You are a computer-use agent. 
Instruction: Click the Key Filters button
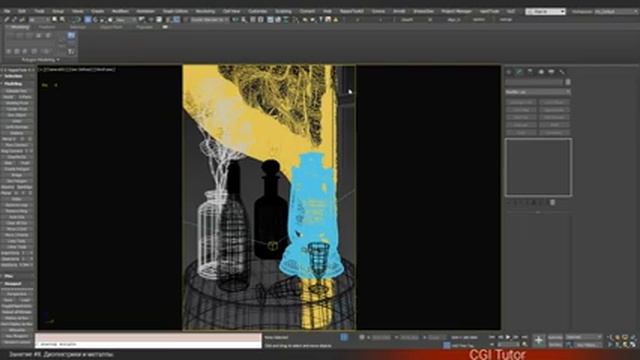(x=587, y=345)
